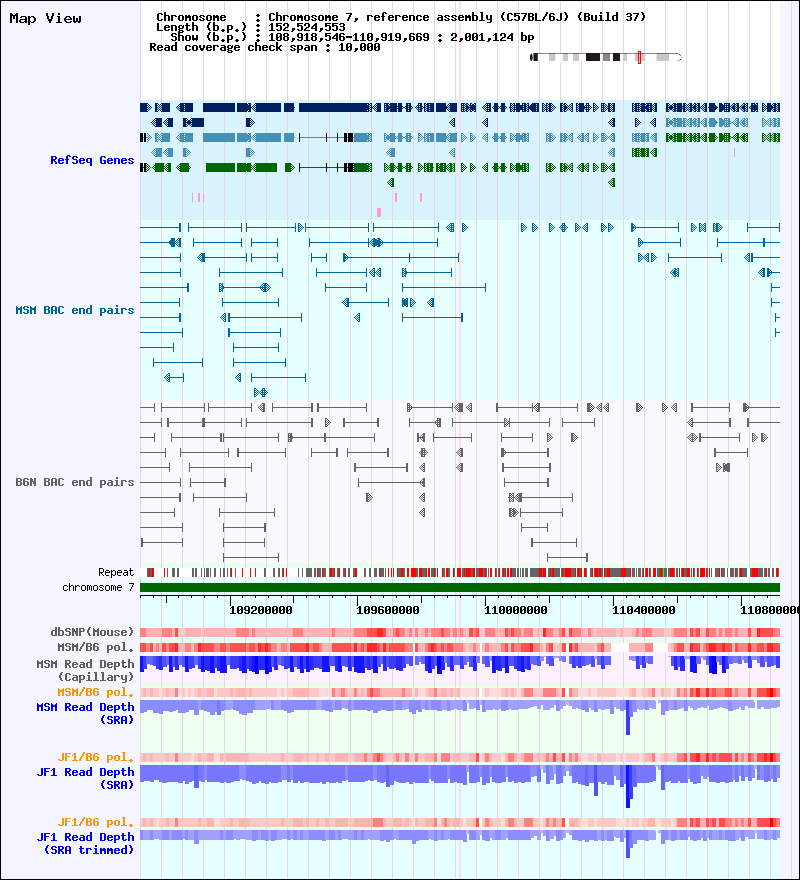800x880 pixels.
Task: Click the gray MSM/B6 pol. track label
Action: pyautogui.click(x=95, y=647)
